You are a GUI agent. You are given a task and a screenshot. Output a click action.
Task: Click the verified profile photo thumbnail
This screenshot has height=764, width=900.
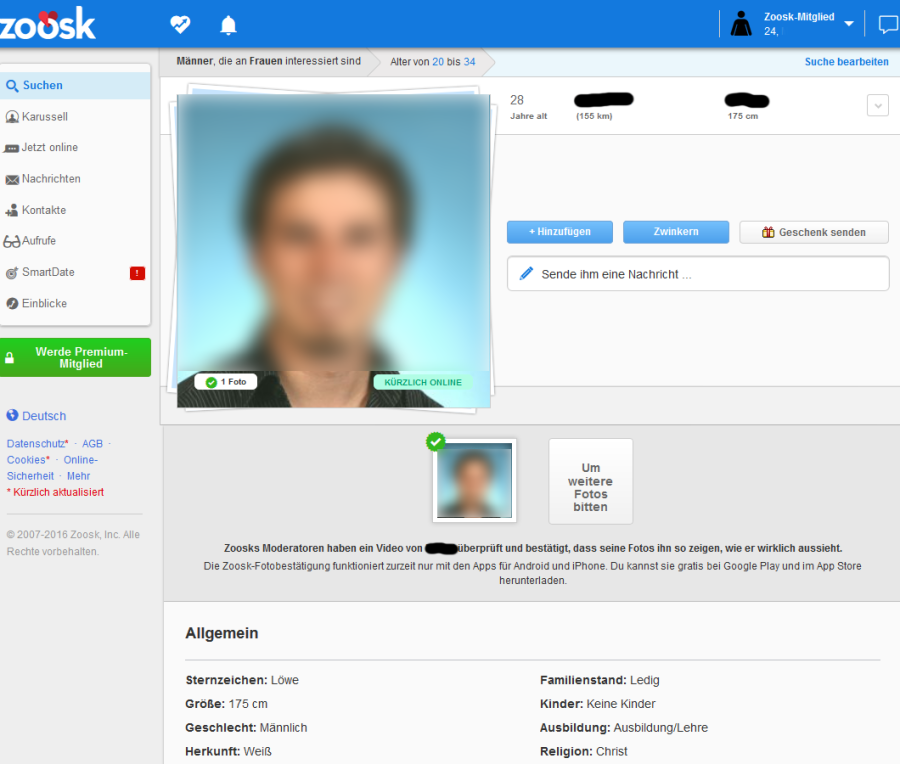click(474, 481)
